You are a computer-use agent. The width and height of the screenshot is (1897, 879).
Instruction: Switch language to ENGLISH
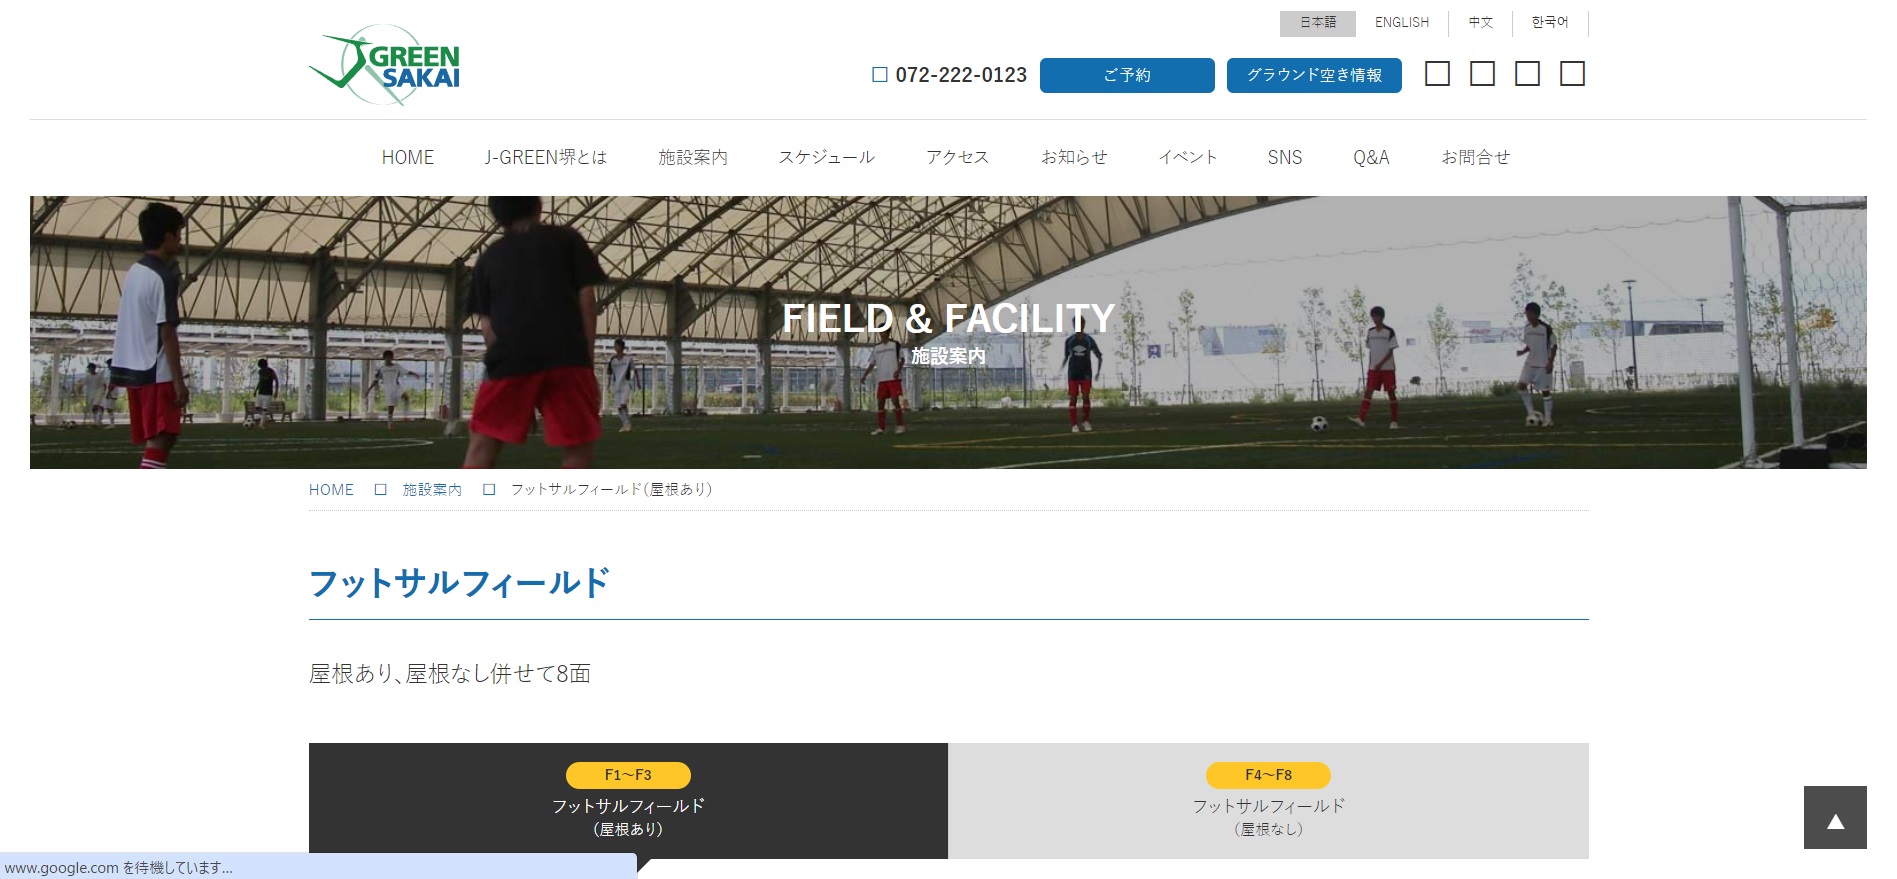click(1401, 22)
